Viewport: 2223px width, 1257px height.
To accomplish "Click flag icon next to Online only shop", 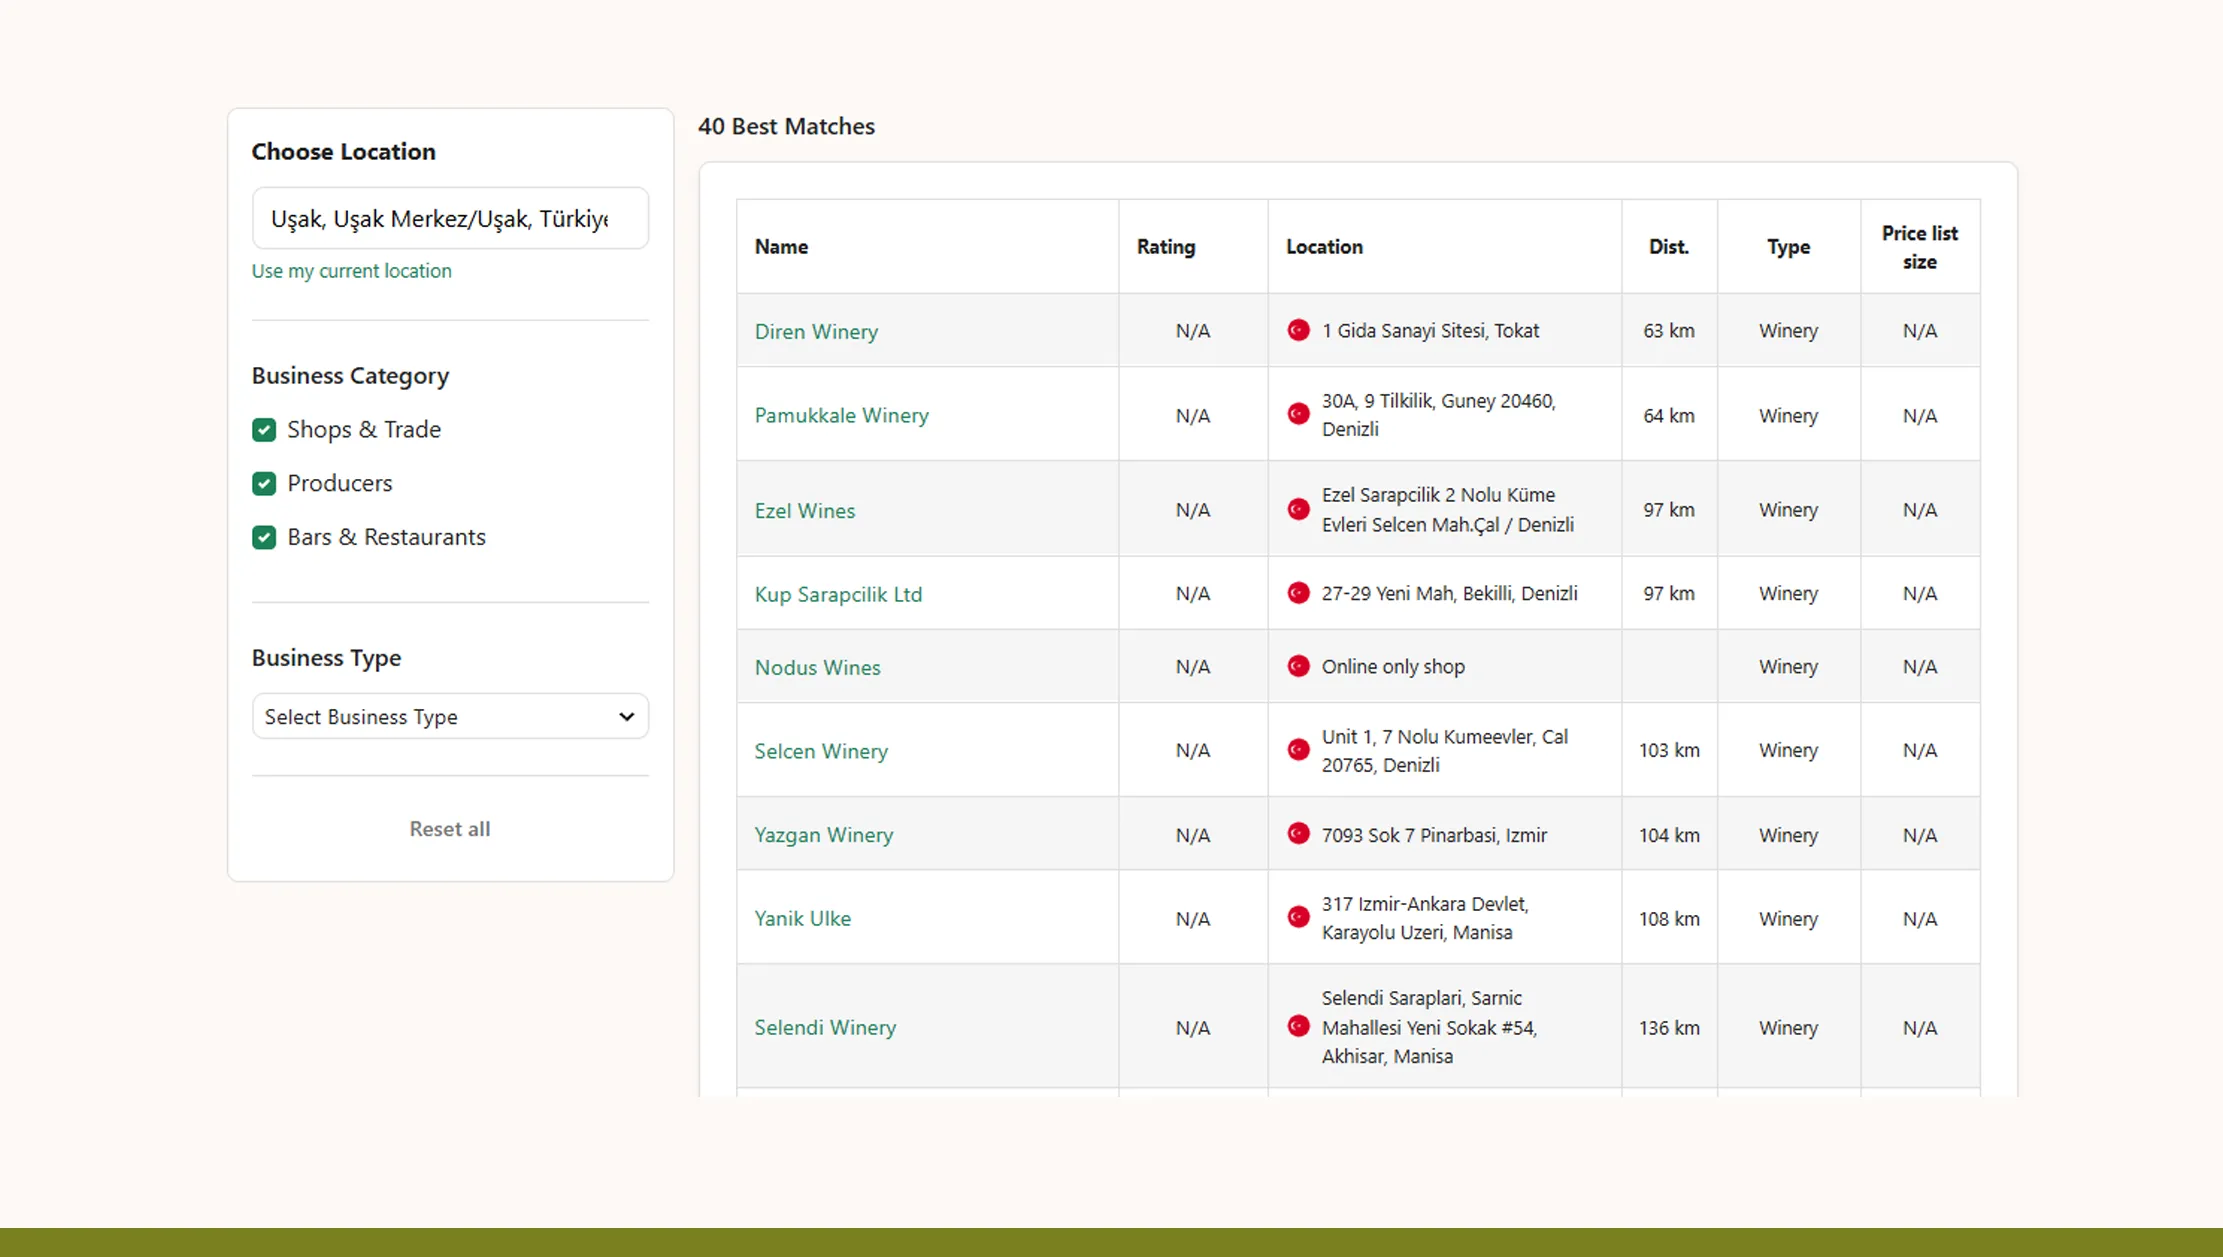I will tap(1298, 666).
